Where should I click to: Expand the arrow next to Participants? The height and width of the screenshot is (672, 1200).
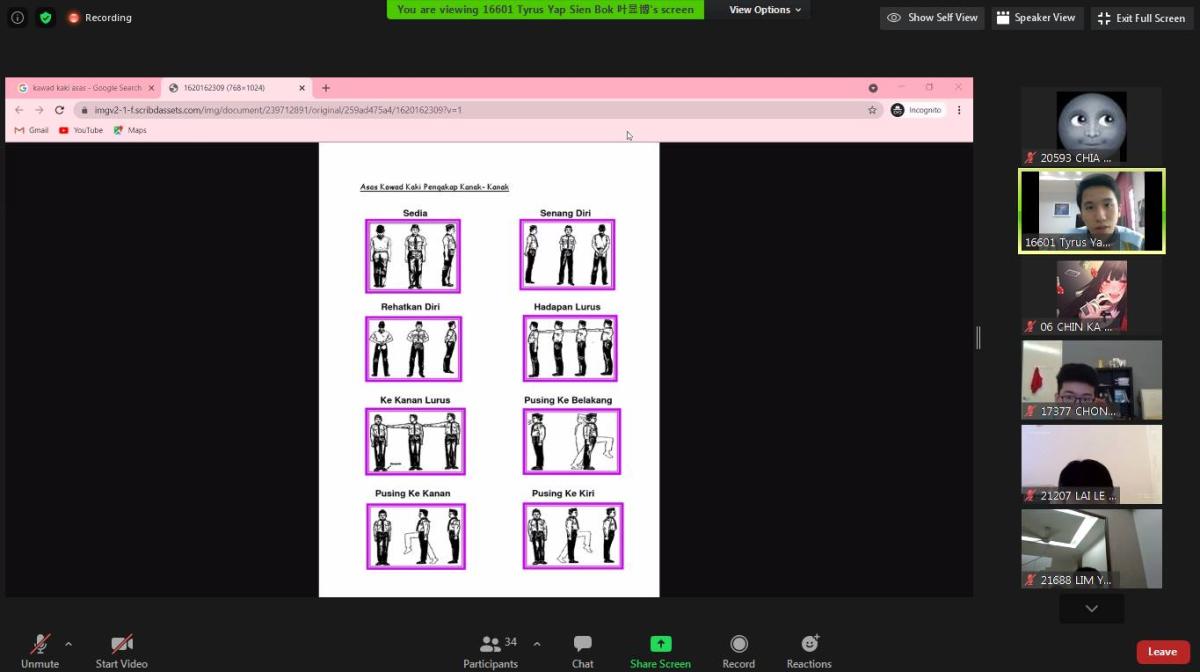click(x=536, y=643)
